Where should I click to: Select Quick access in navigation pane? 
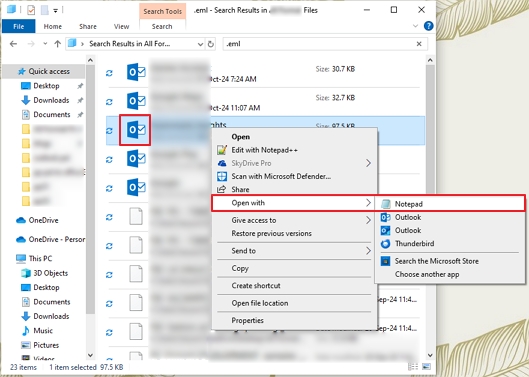[x=44, y=71]
